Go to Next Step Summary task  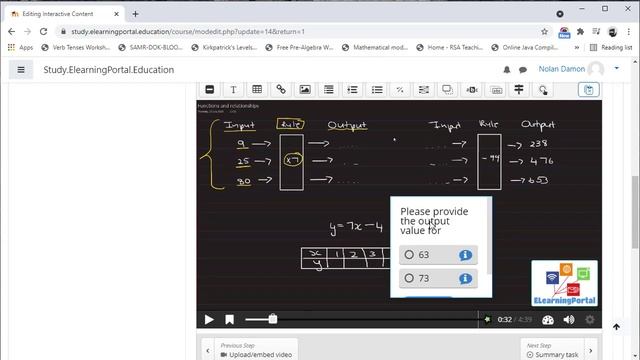pyautogui.click(x=553, y=350)
